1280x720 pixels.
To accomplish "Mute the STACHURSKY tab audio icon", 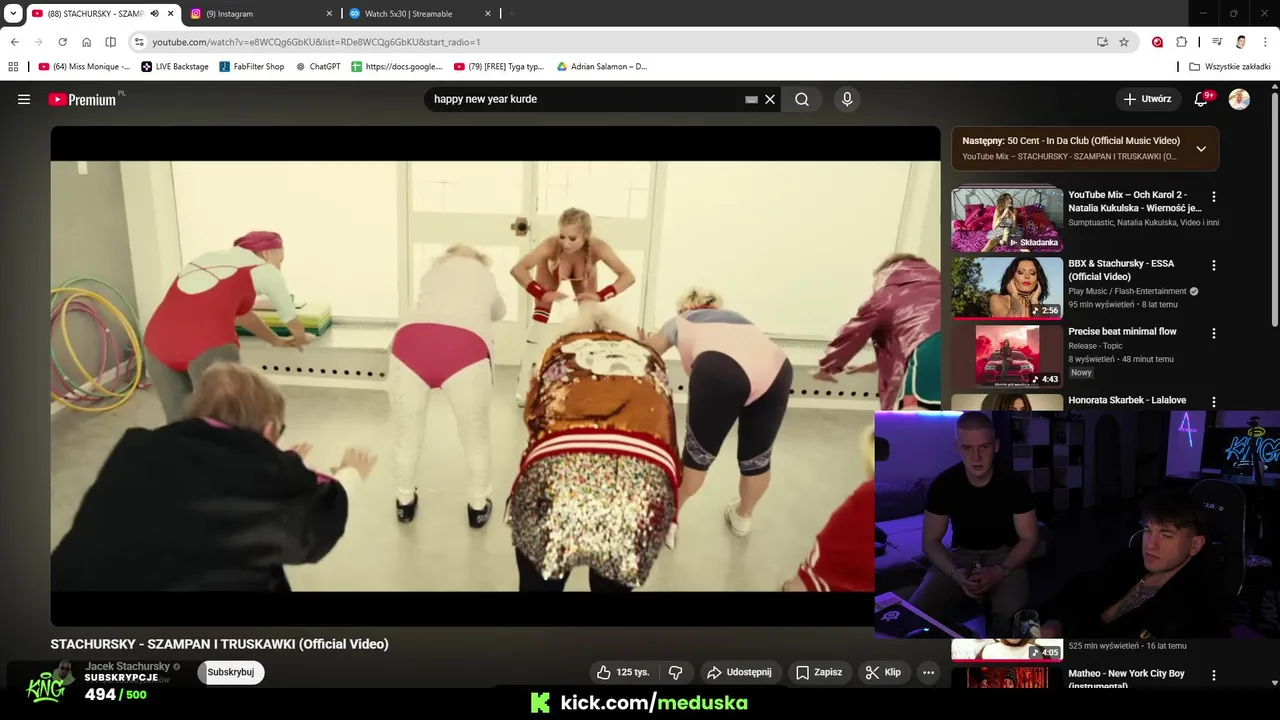I will tap(154, 14).
